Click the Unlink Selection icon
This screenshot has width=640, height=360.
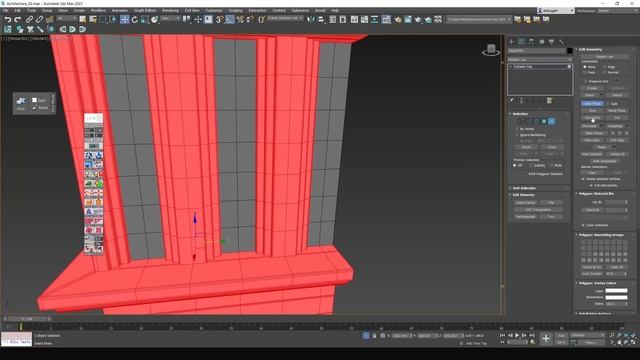tap(40, 19)
